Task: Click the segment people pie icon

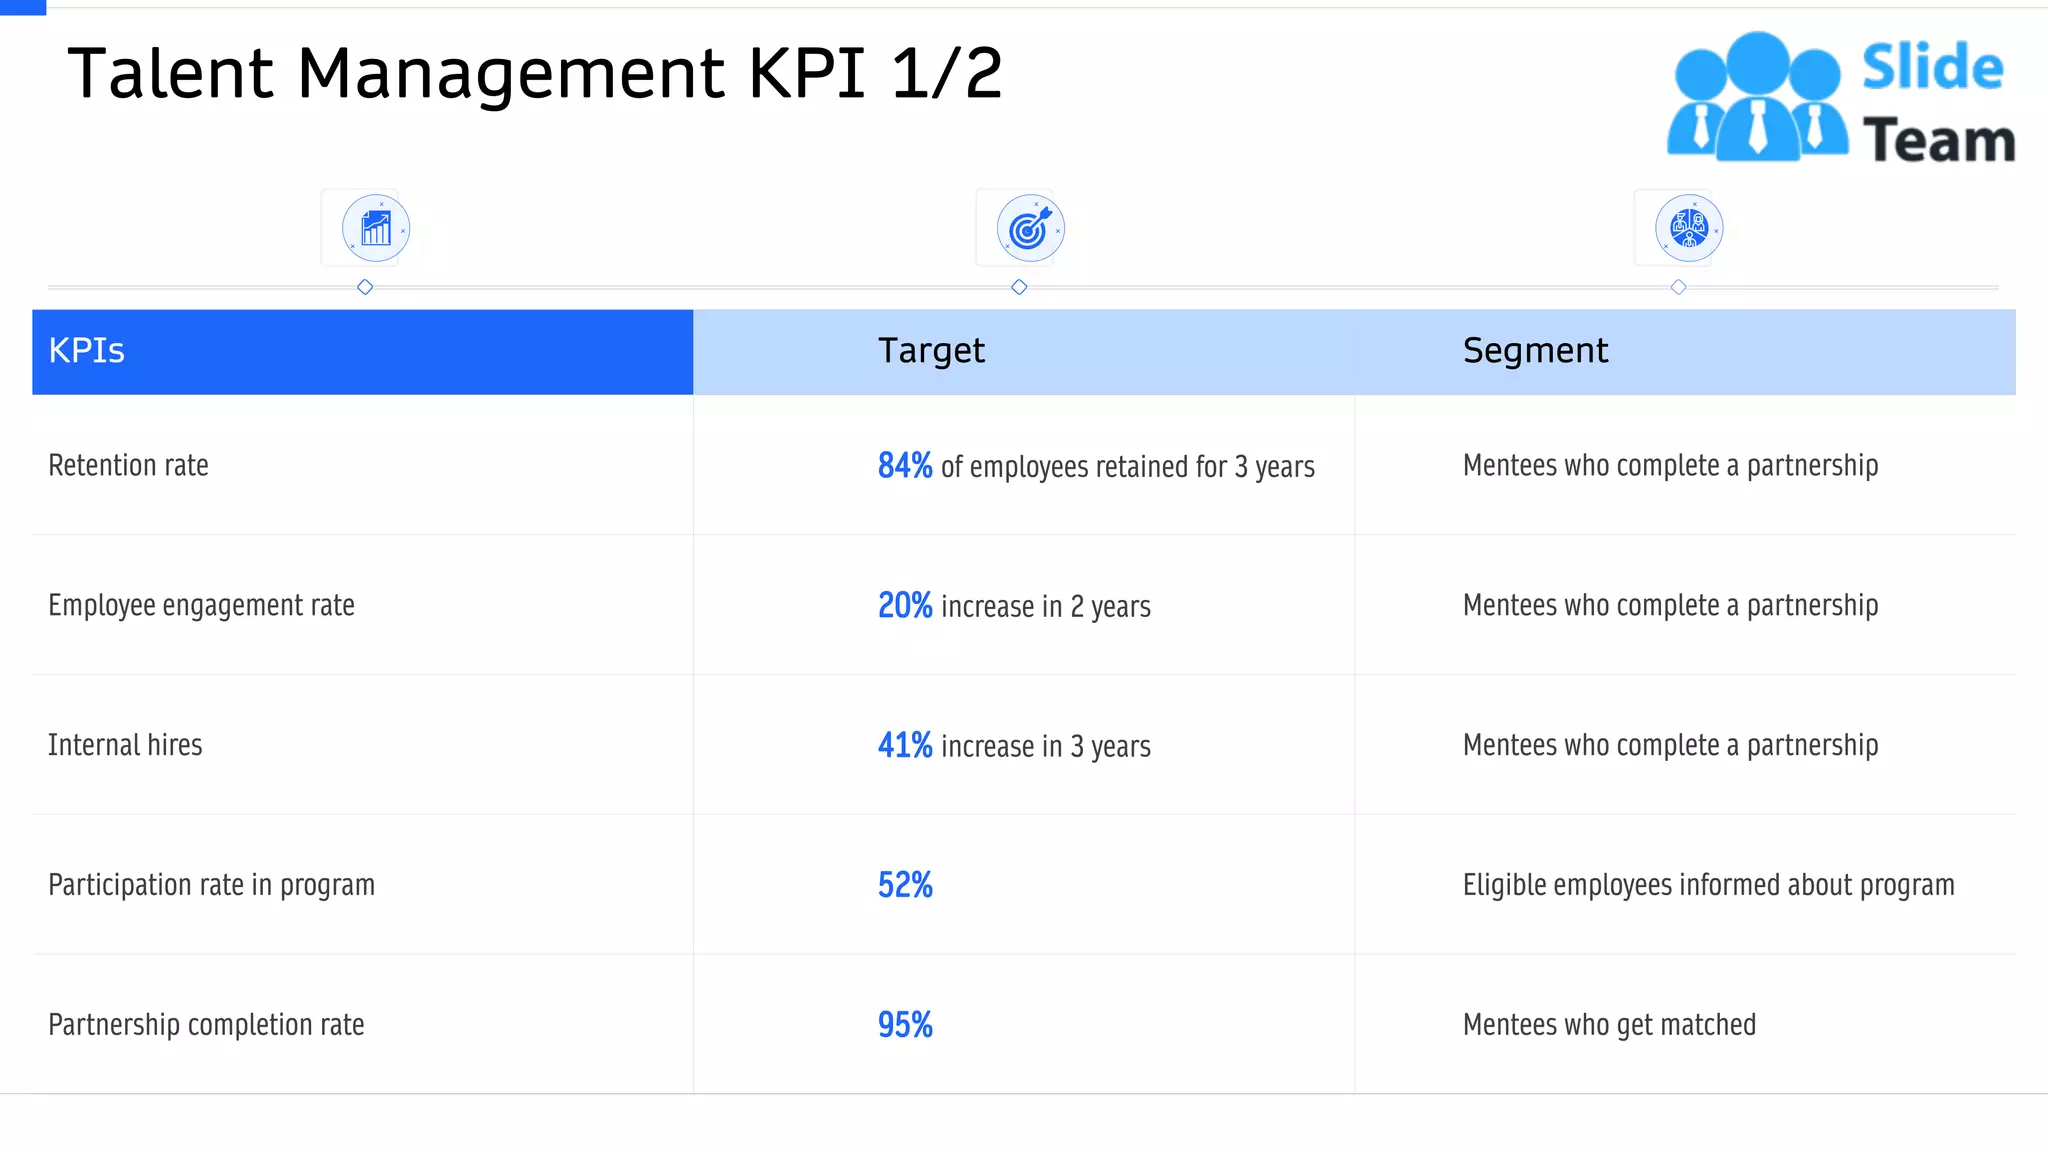Action: (x=1688, y=228)
